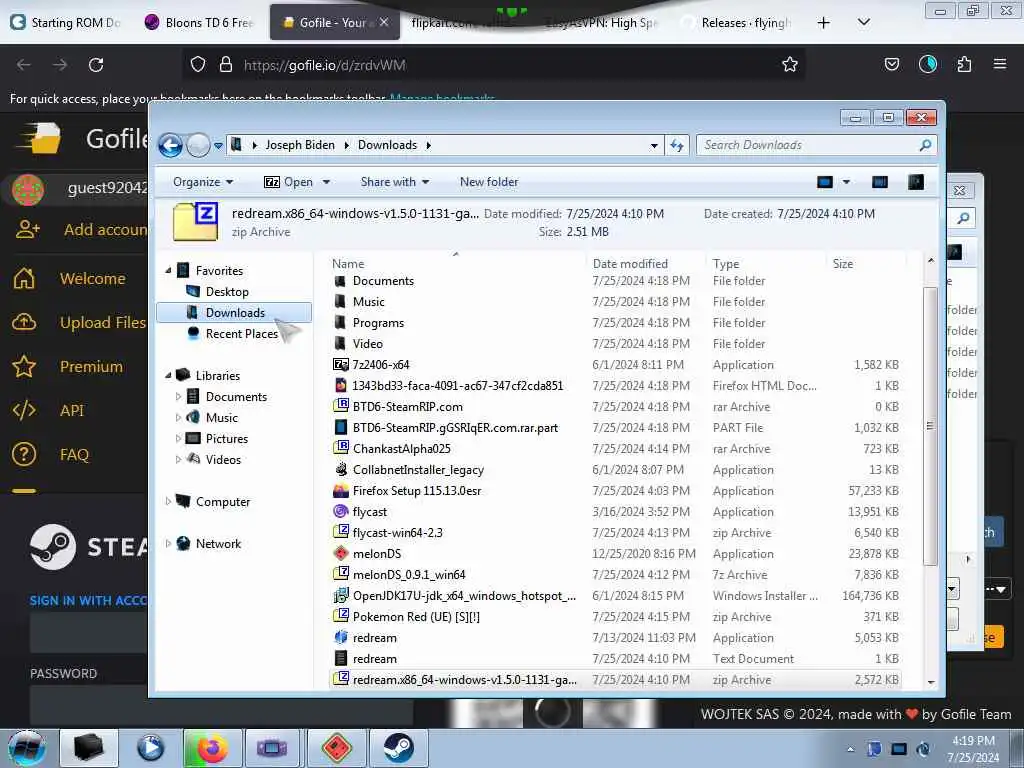
Task: Open the Organize menu
Action: pyautogui.click(x=202, y=182)
